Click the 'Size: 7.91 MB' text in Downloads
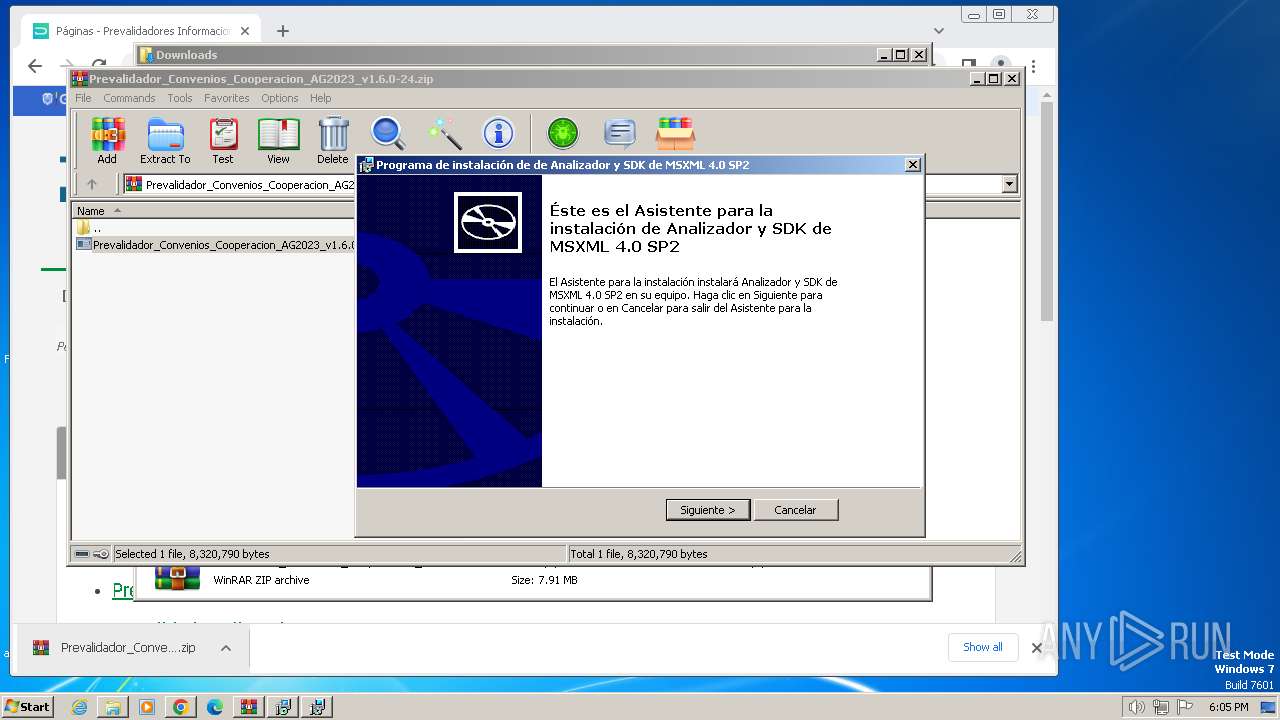 [544, 580]
